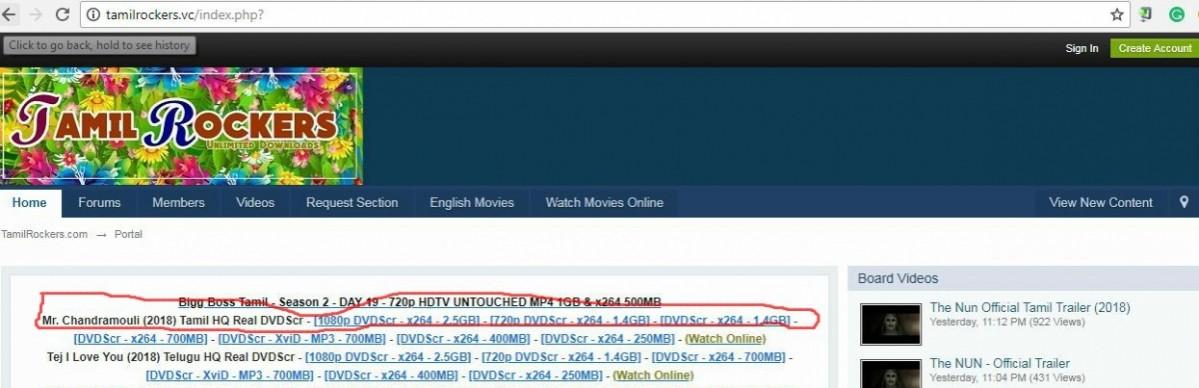Click Mr. Chandramouli DVDScr x264 700MB link
Viewport: 1199px width, 388px height.
(x=141, y=338)
